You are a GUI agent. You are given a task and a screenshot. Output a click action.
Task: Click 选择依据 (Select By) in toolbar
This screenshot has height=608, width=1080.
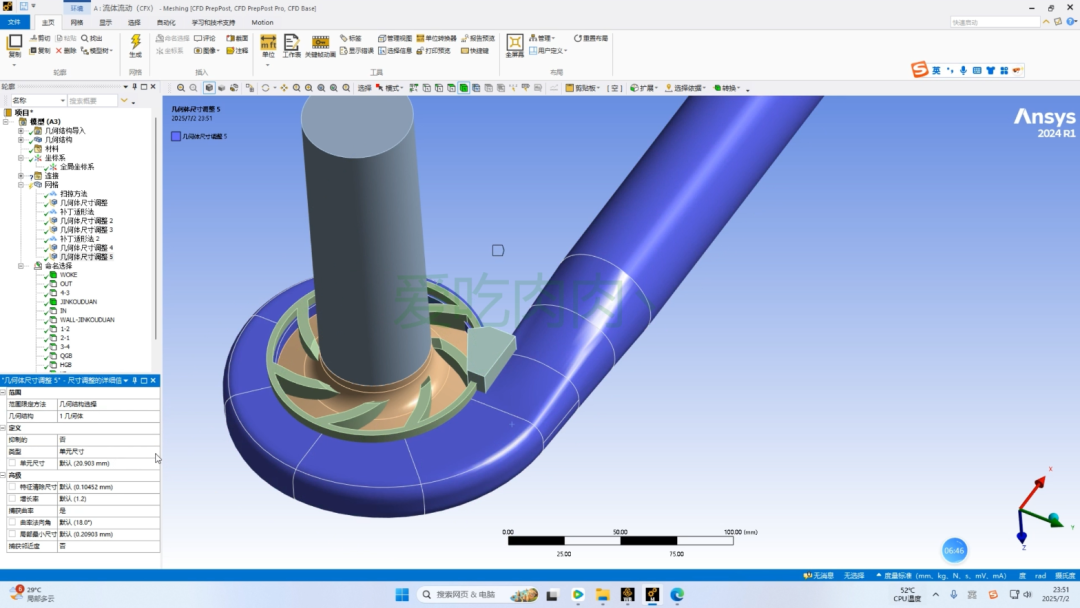685,88
